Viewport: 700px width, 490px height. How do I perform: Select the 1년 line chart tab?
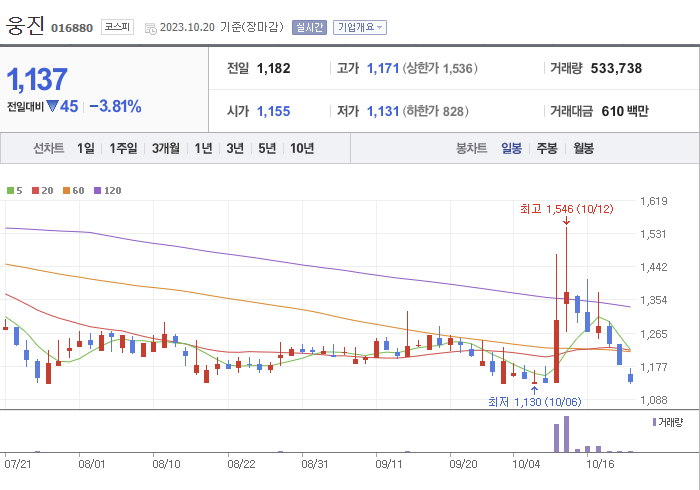(203, 148)
